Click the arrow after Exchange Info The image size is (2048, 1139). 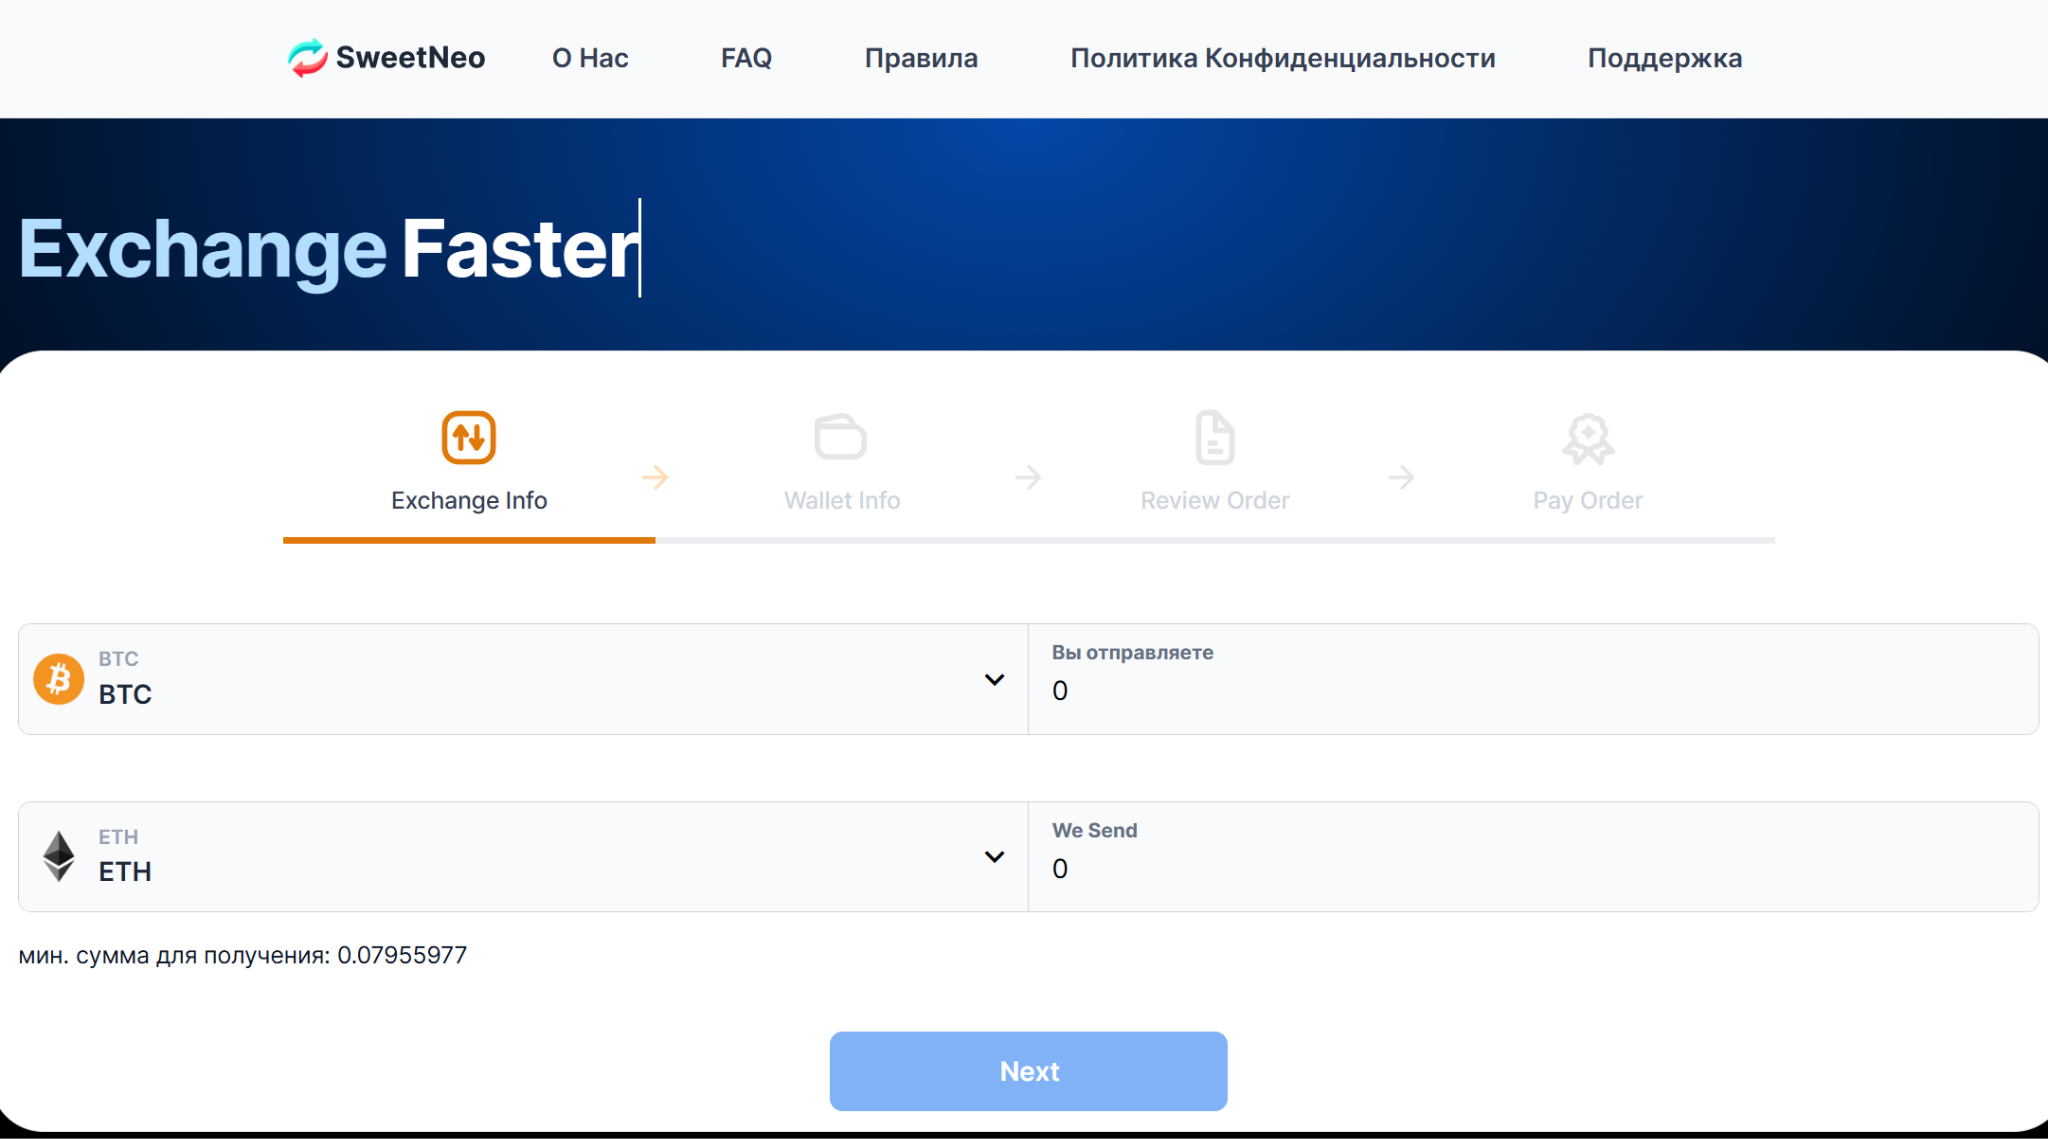[655, 477]
